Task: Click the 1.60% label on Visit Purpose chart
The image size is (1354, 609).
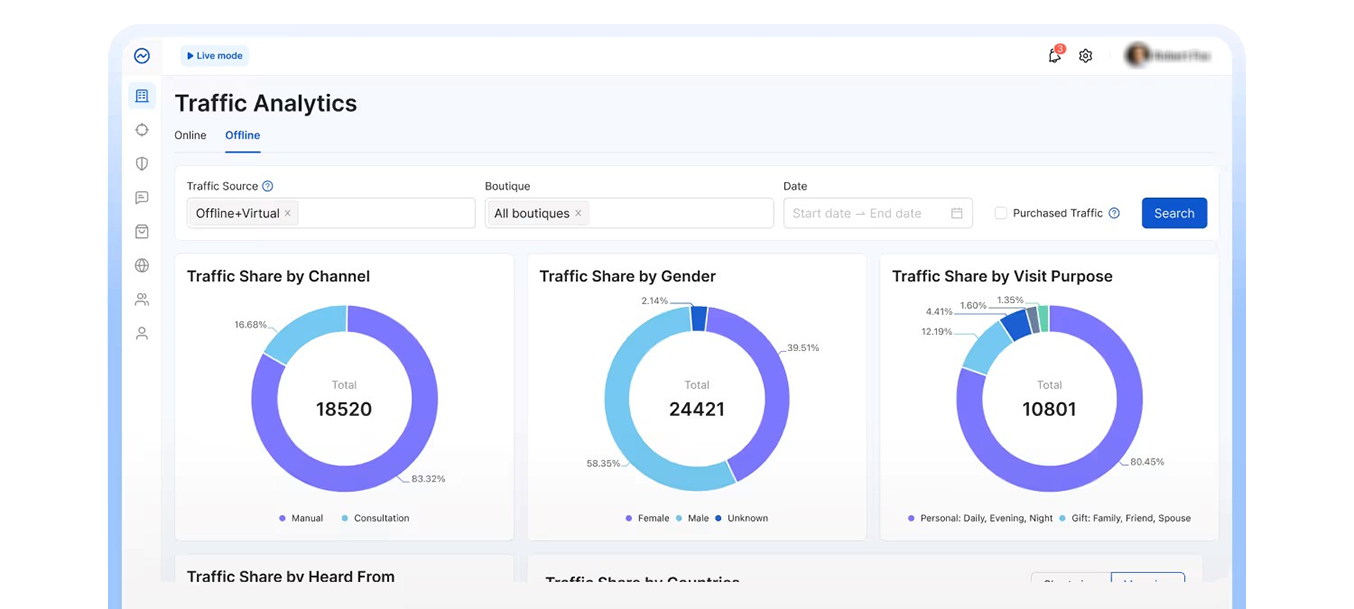Action: coord(973,306)
